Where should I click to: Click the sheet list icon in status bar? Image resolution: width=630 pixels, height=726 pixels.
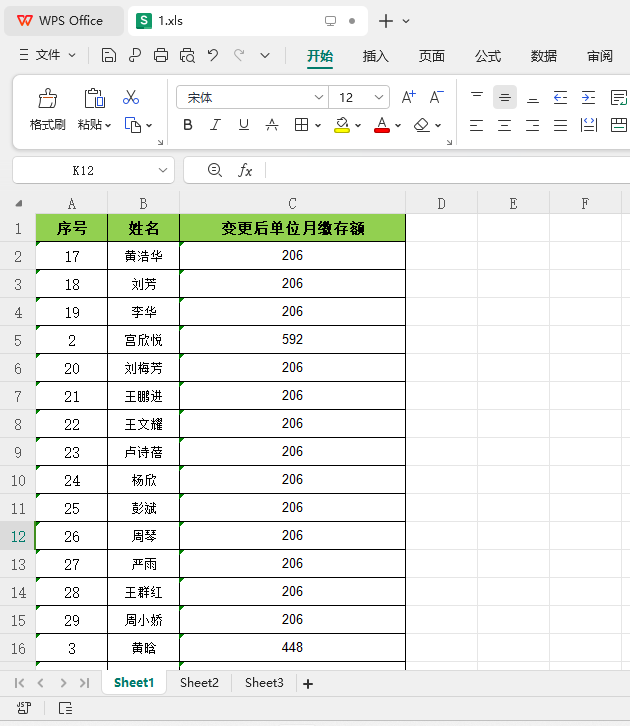point(65,708)
